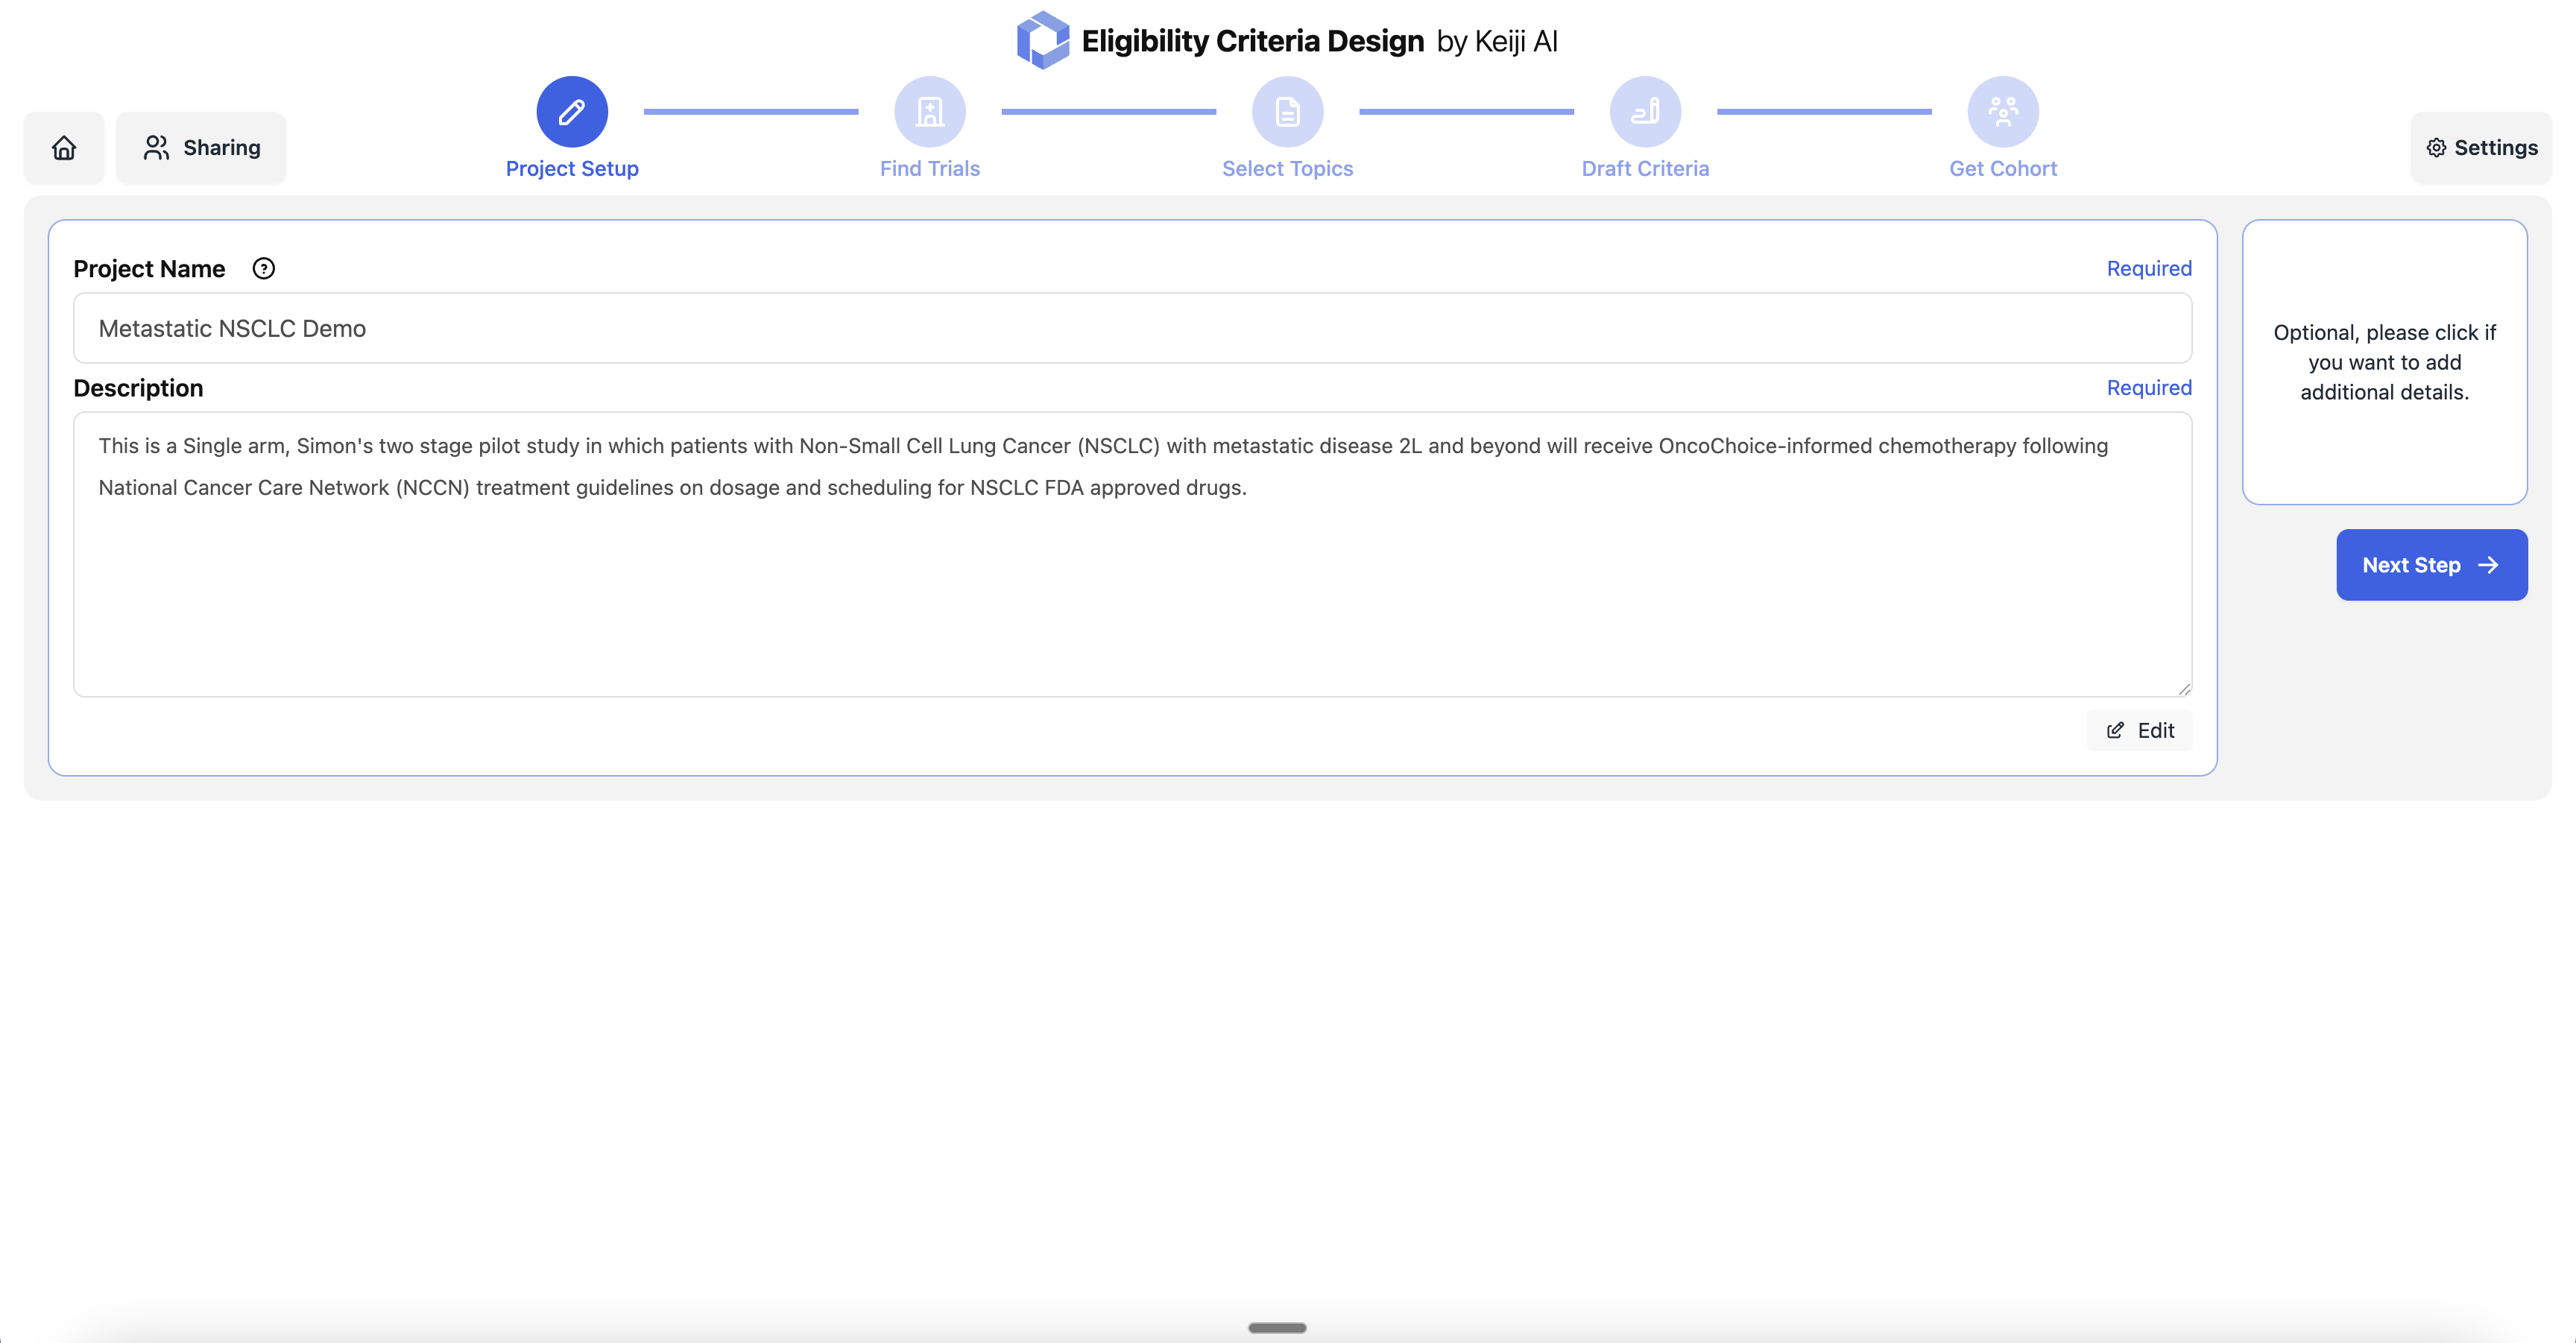Click the Draft Criteria step label

1645,169
